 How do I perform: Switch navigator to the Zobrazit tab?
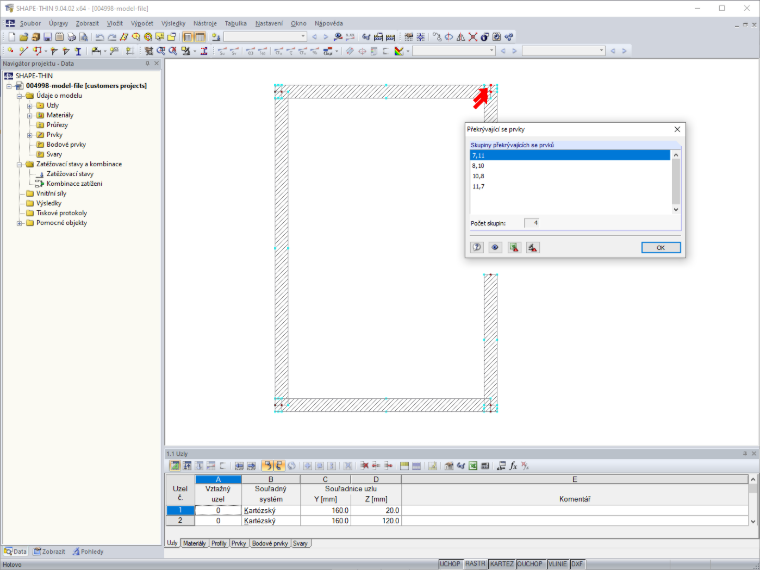[x=49, y=552]
